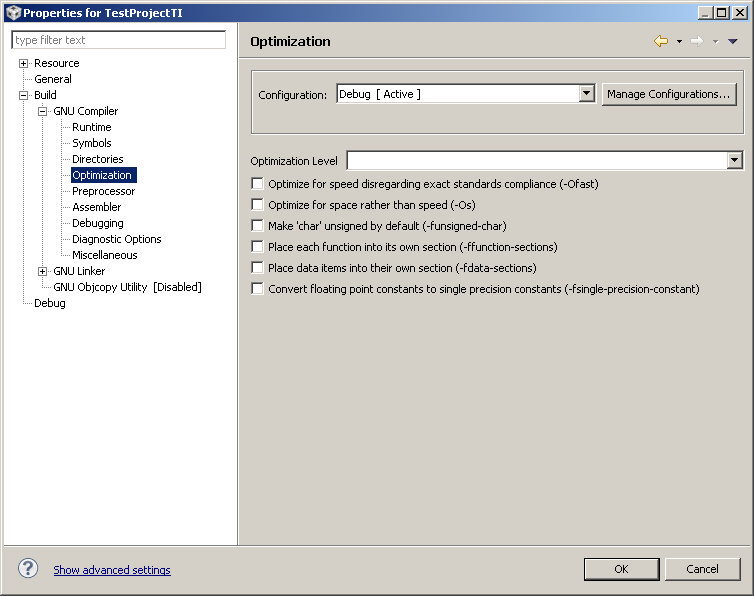Close the Properties dialog

[739, 13]
